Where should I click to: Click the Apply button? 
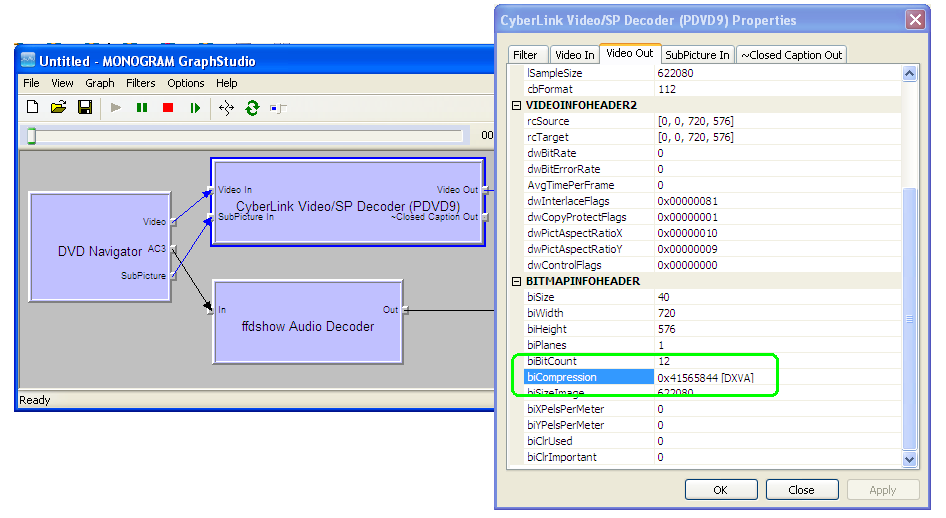tap(883, 490)
